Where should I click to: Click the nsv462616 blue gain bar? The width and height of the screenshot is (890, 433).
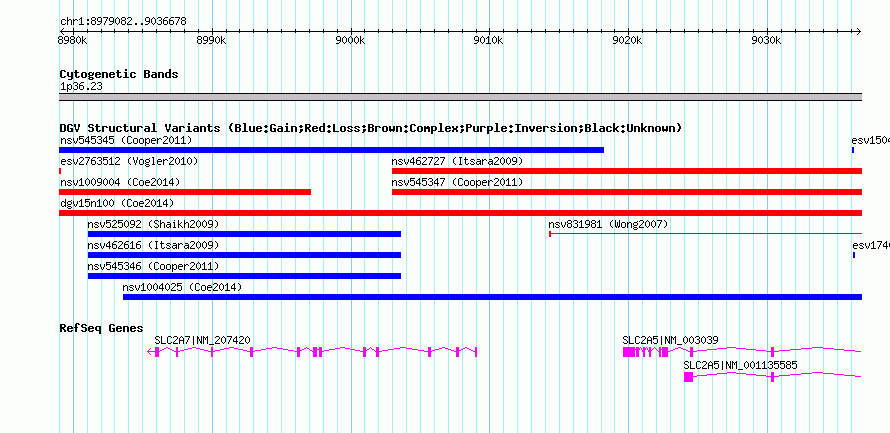244,255
